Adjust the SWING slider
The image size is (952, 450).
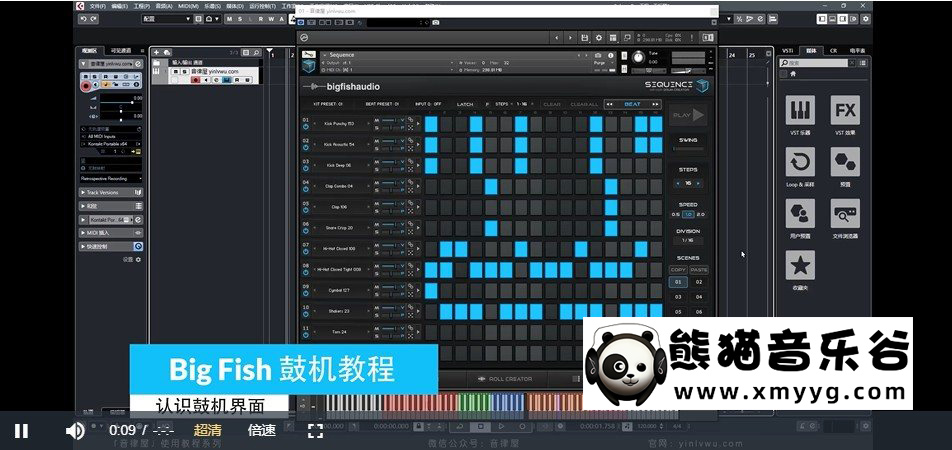coord(688,149)
